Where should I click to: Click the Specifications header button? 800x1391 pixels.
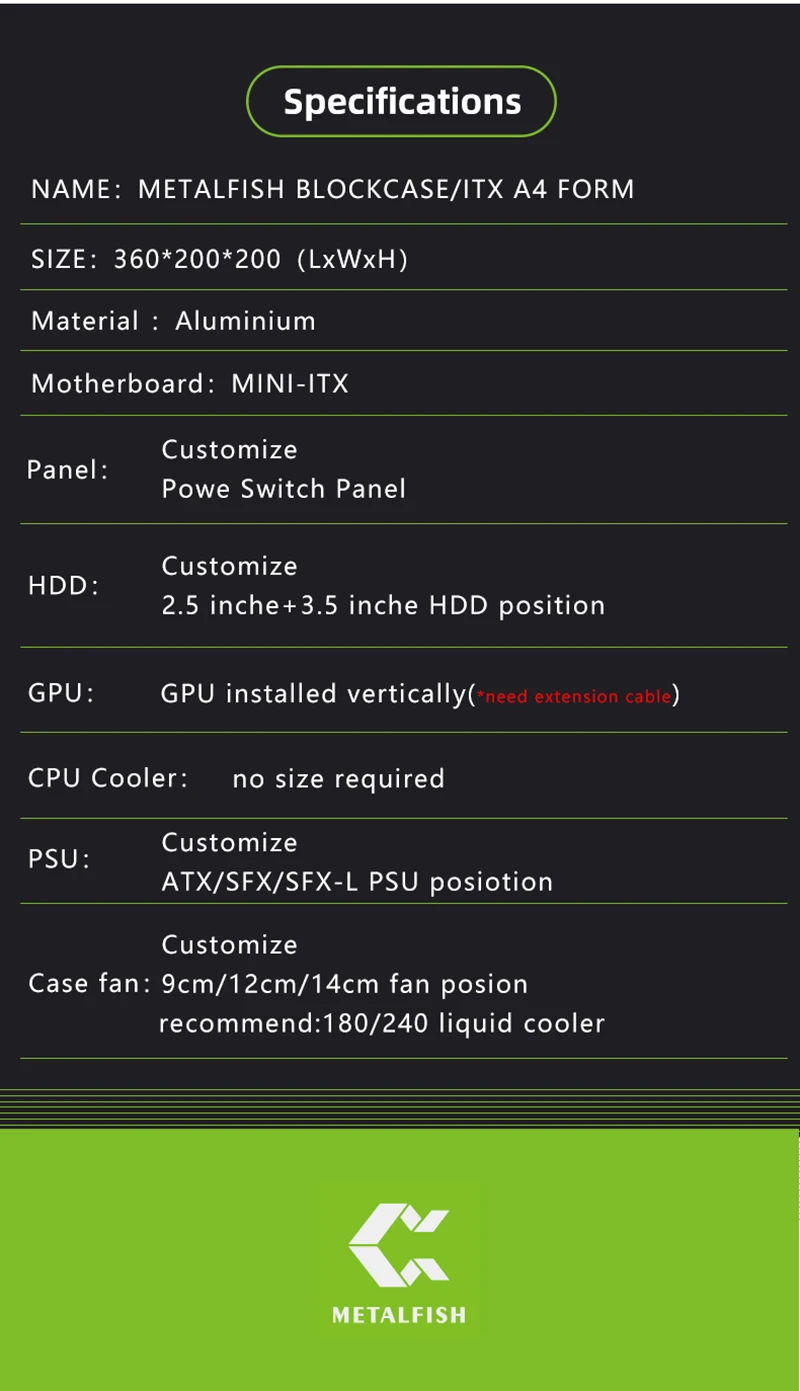(401, 101)
